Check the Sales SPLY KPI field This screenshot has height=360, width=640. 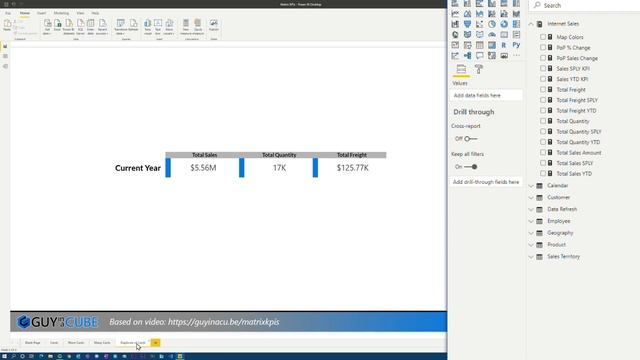543,69
